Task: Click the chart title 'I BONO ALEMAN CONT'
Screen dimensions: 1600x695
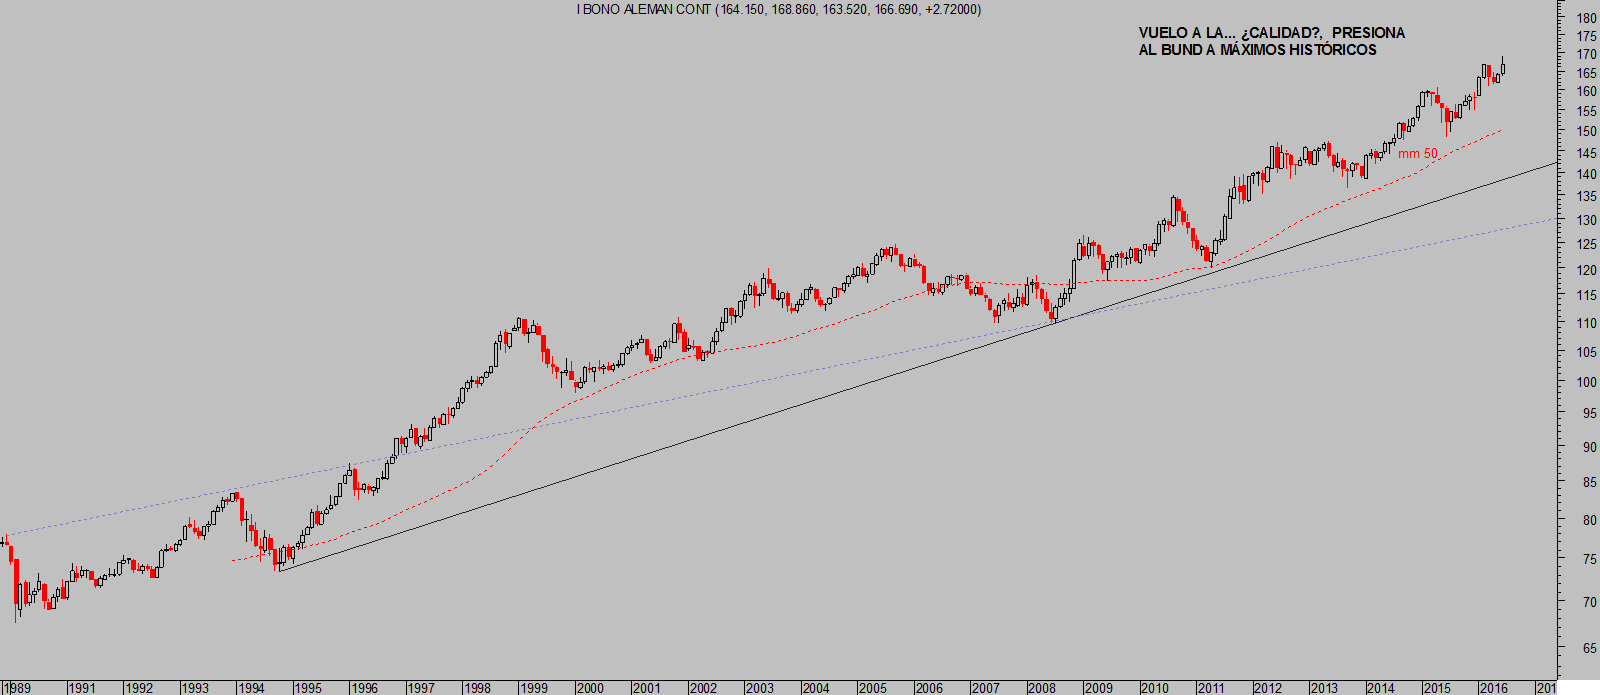Action: [x=644, y=9]
